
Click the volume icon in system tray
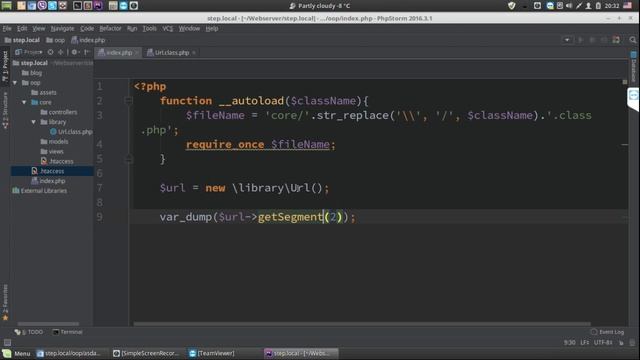(569, 6)
